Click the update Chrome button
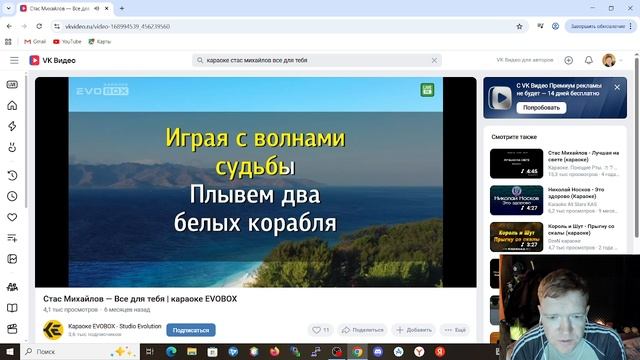640x360 pixels. (x=598, y=26)
